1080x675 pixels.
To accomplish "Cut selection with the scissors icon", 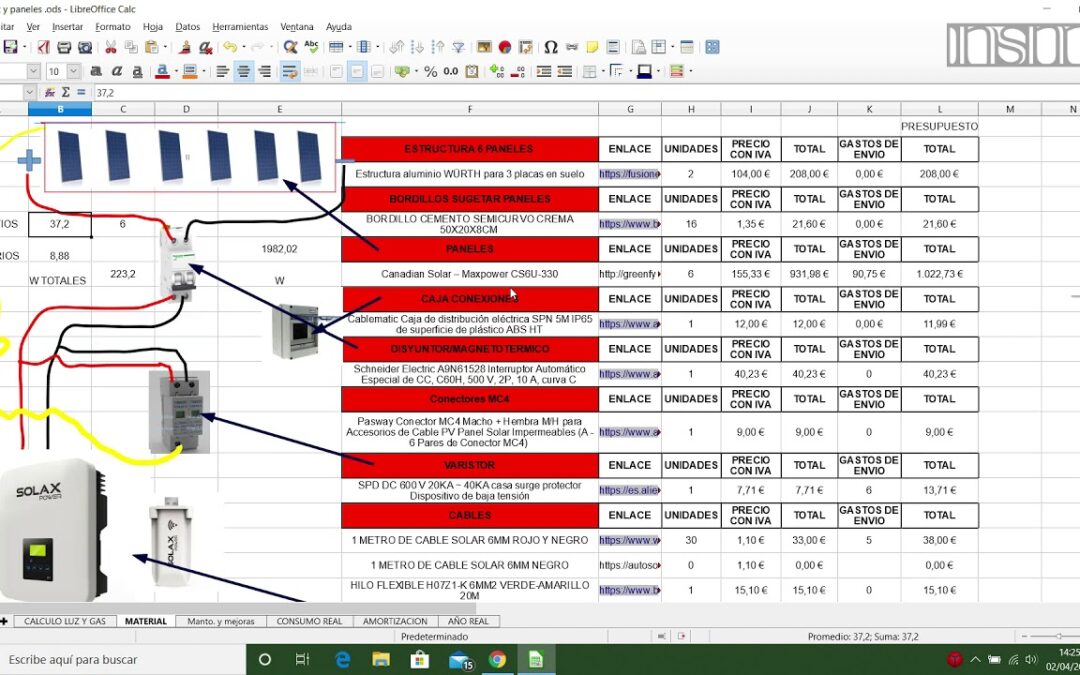I will (x=110, y=47).
